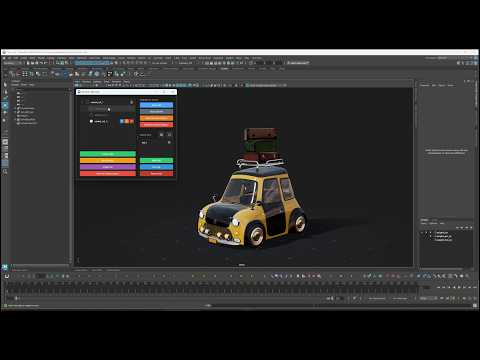Click the purple button in floating window

tap(108, 167)
